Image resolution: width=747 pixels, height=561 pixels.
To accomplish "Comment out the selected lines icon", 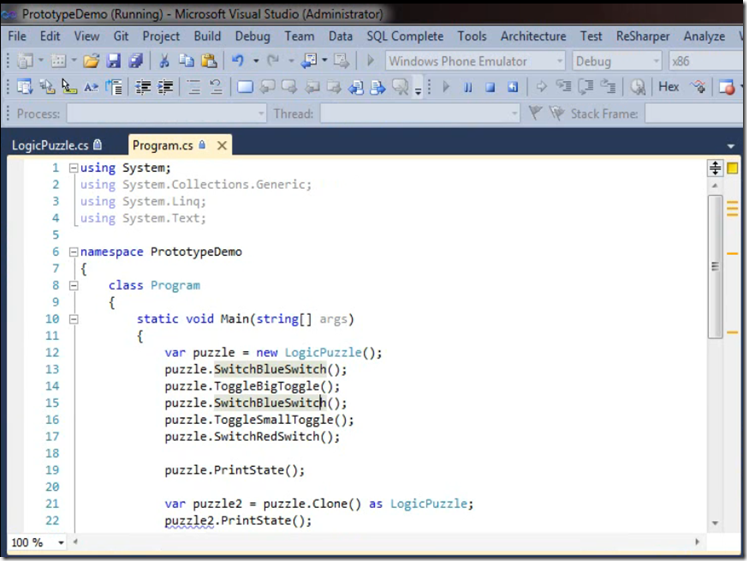I will [194, 87].
